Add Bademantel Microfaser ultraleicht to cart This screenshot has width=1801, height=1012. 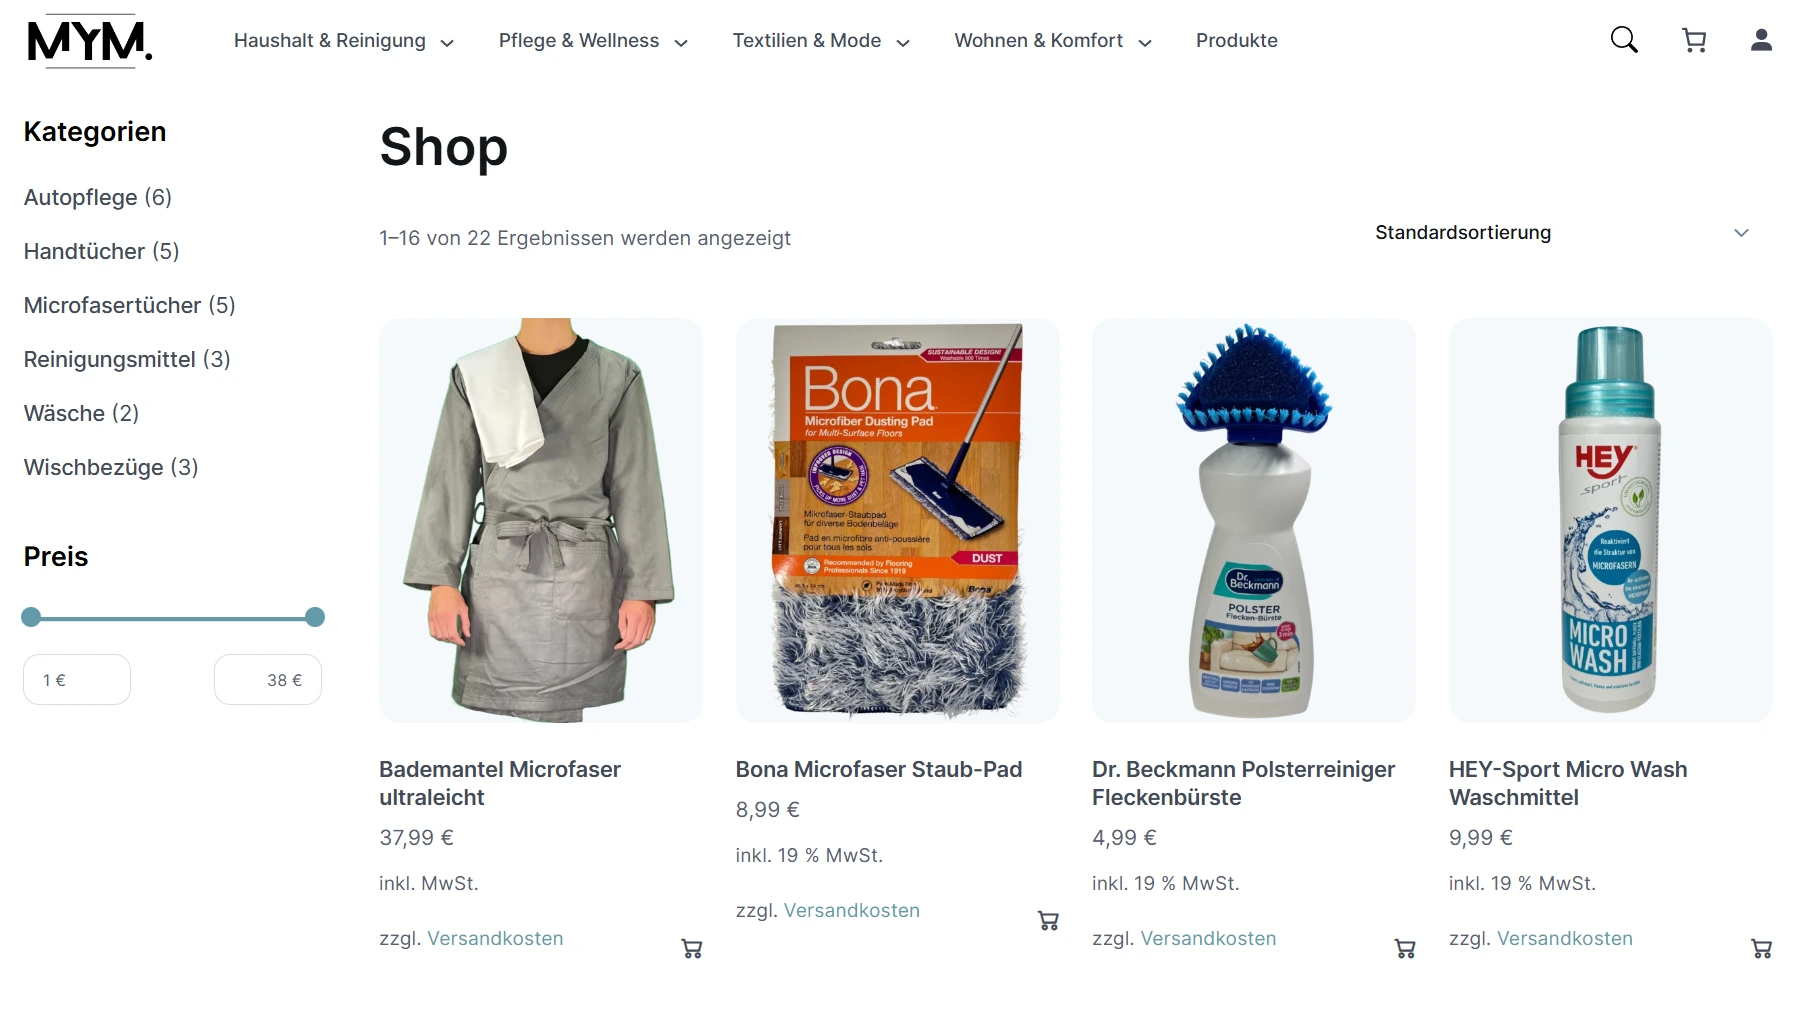pos(692,949)
